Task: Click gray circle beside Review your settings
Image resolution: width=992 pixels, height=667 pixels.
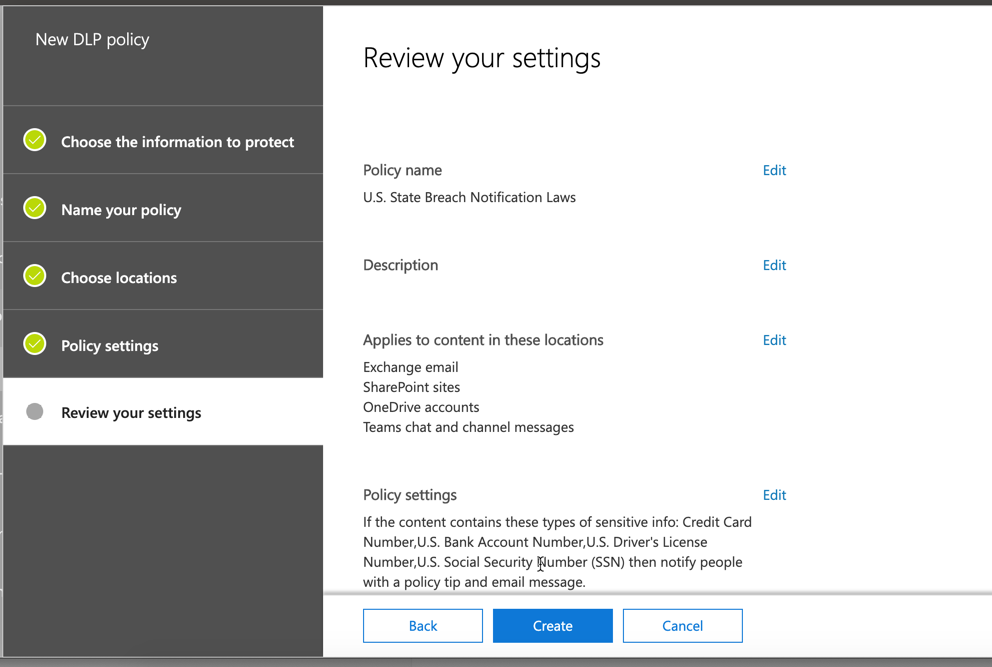Action: coord(35,412)
